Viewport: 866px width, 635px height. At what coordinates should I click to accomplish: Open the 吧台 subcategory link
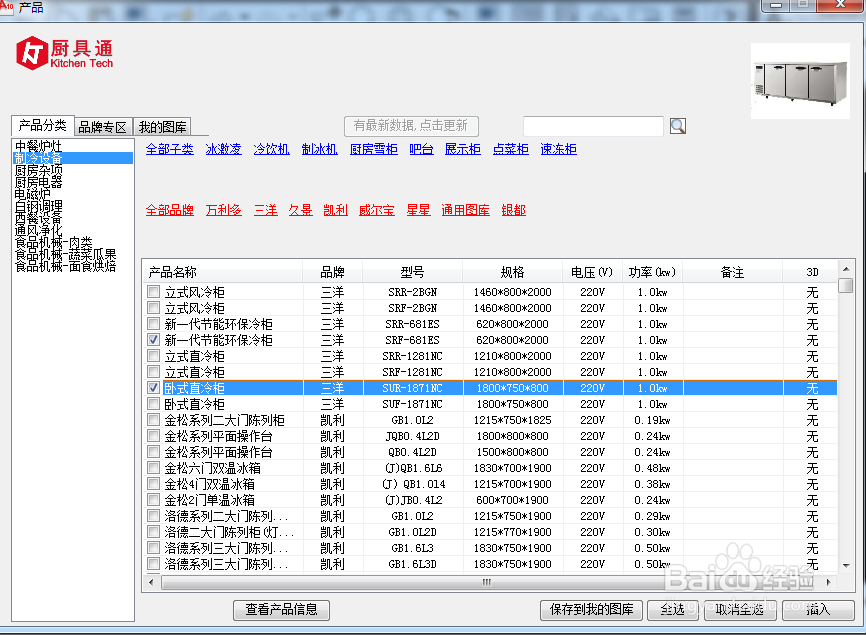[421, 149]
